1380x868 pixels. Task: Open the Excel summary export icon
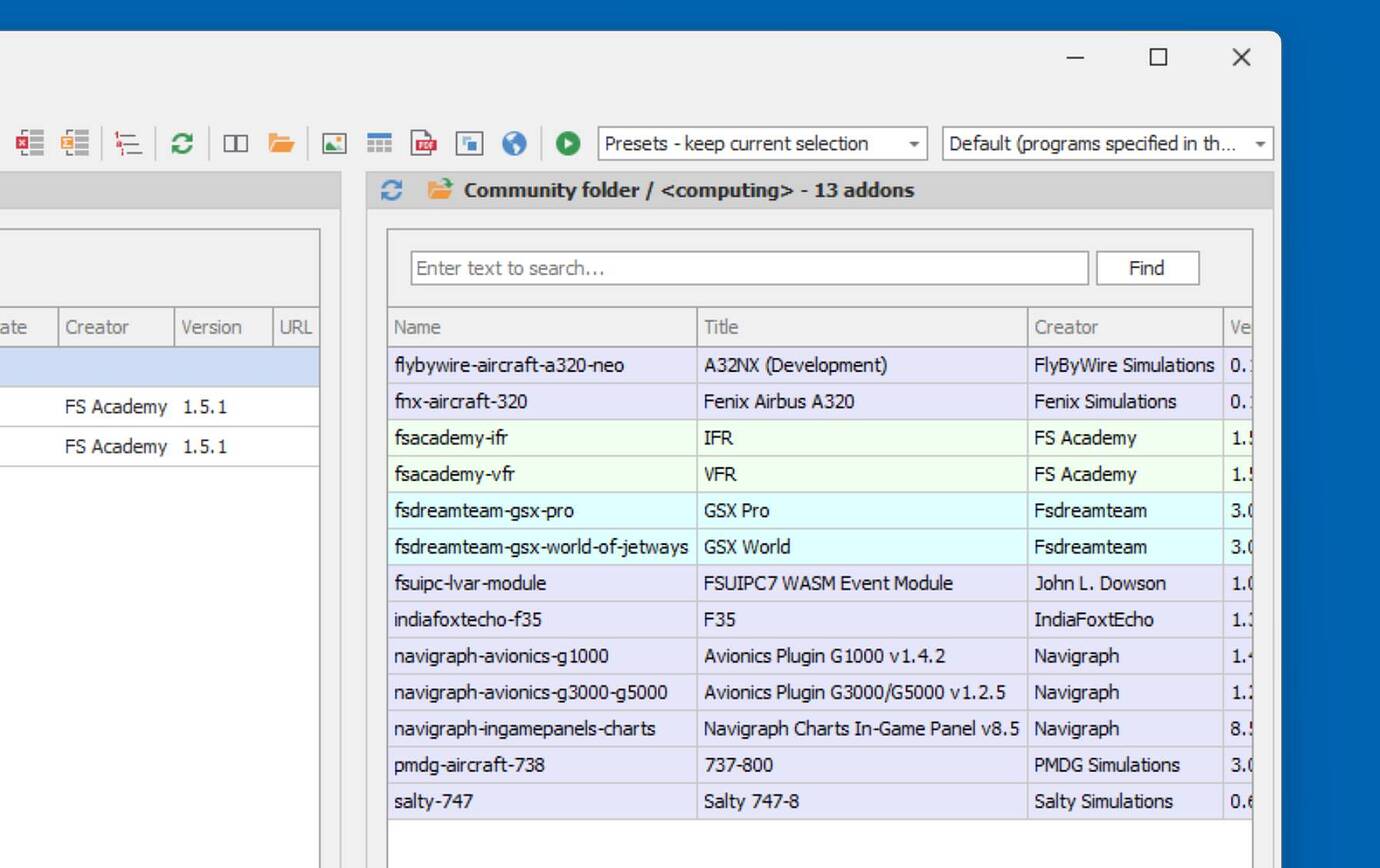74,143
